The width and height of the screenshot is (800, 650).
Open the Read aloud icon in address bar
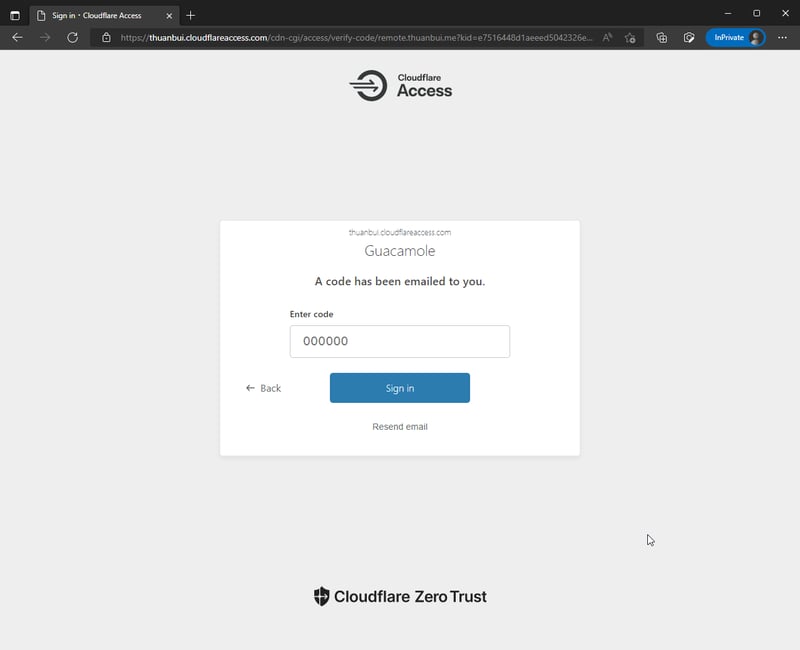[607, 37]
